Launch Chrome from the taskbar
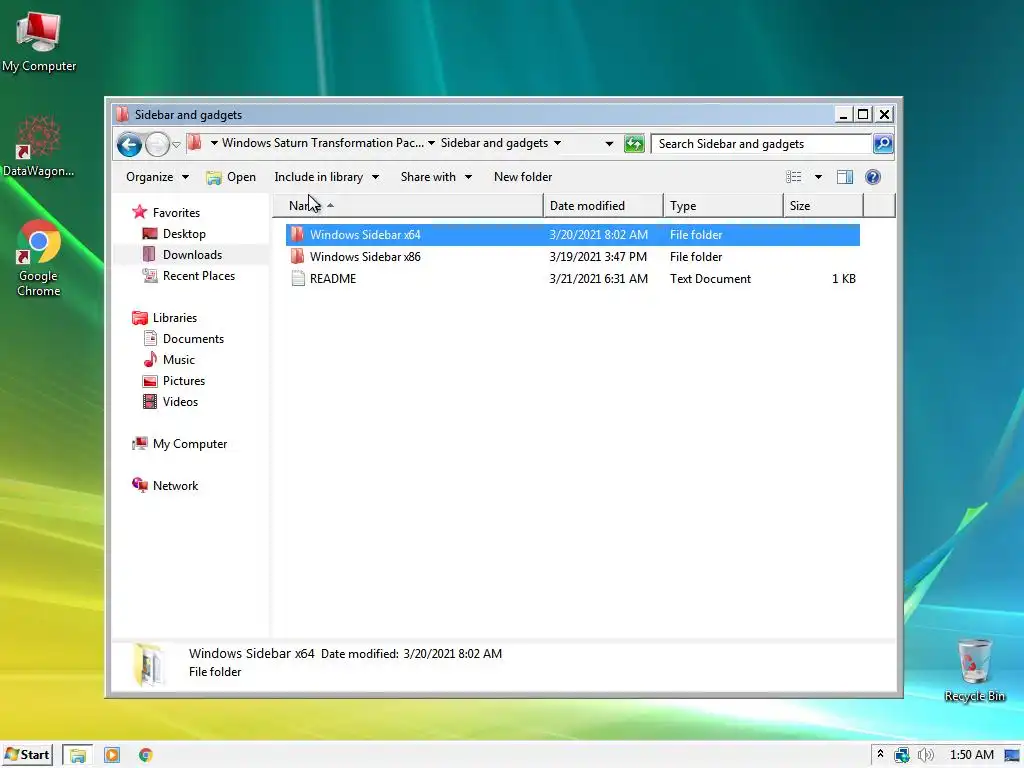Image resolution: width=1024 pixels, height=768 pixels. point(146,755)
